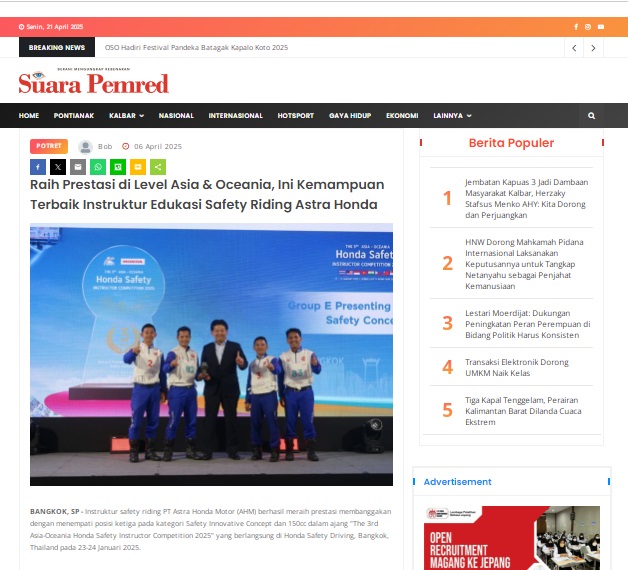Click the 06 April 2025 publish date
Viewport: 628px width, 570px height.
coord(158,147)
